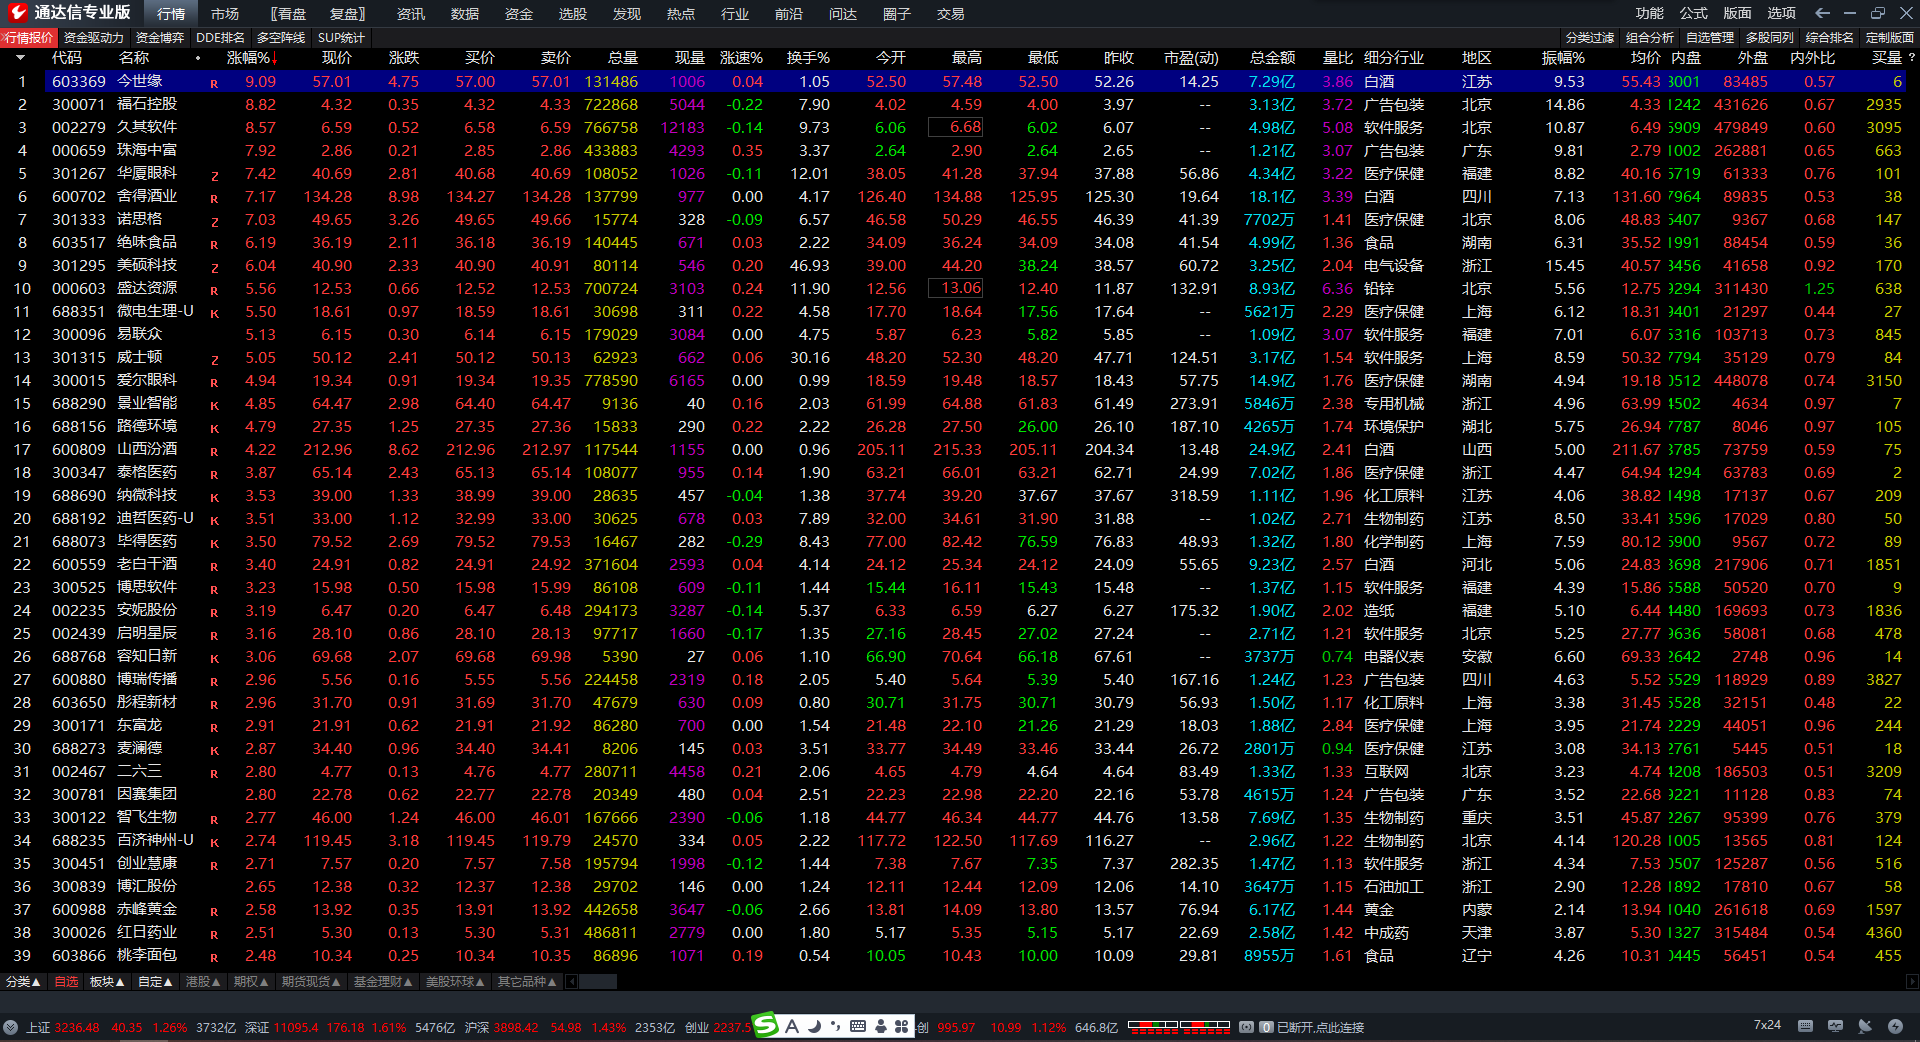
Task: Expand the 分类 bottom category menu
Action: (x=23, y=982)
